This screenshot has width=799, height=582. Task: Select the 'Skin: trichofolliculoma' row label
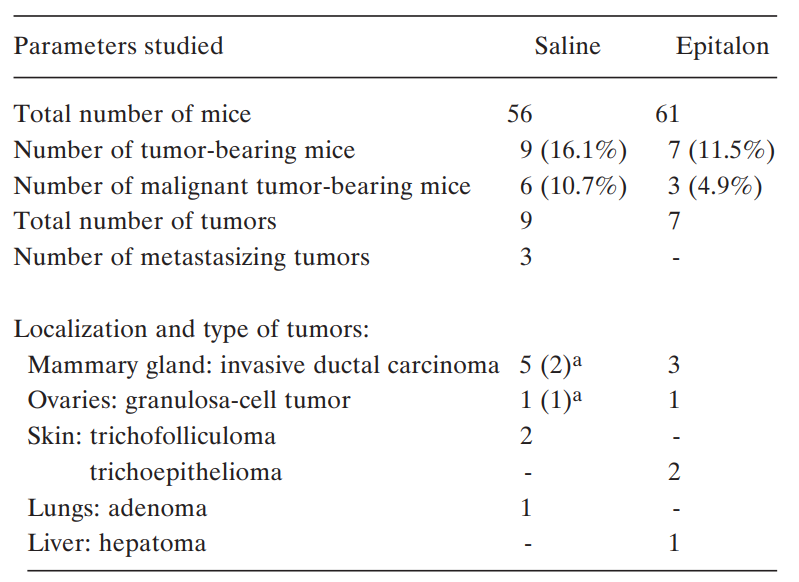[151, 436]
